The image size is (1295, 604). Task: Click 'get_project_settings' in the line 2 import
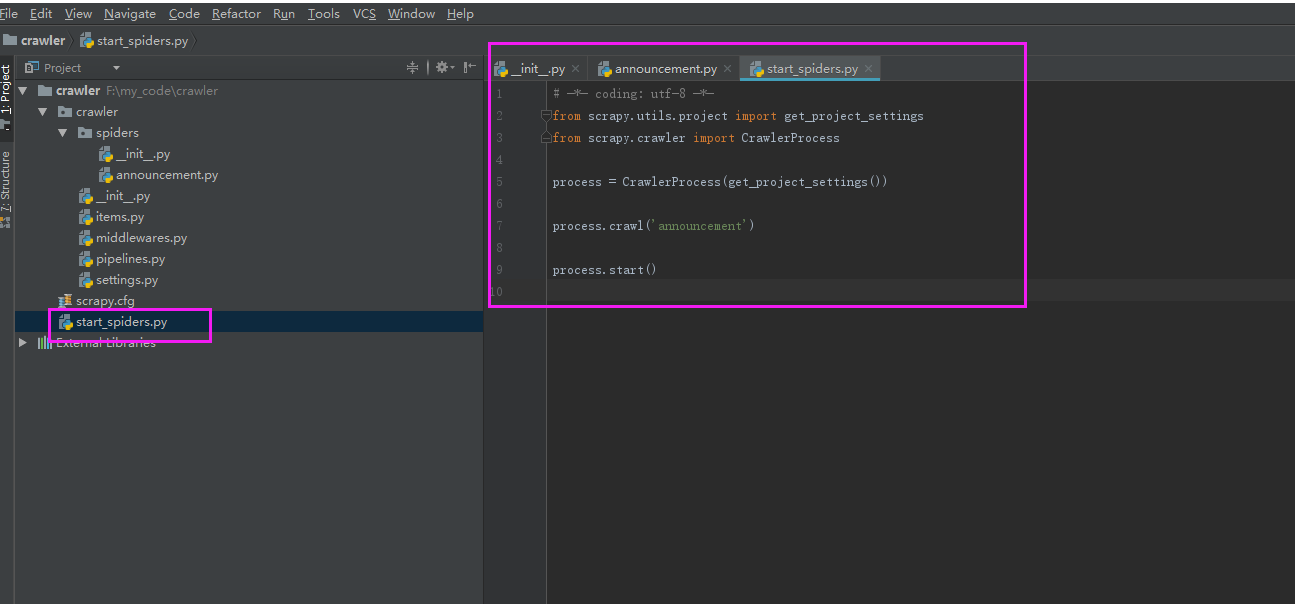pos(854,116)
